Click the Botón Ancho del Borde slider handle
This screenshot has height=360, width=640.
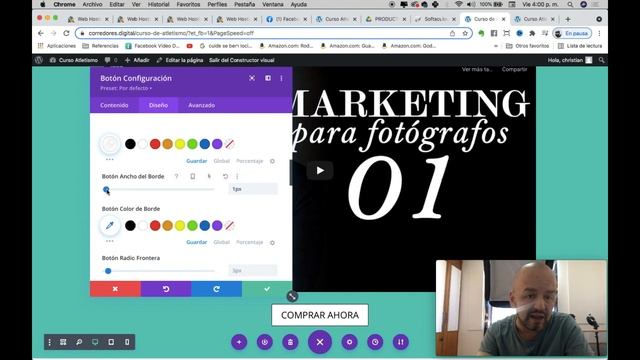(x=106, y=189)
